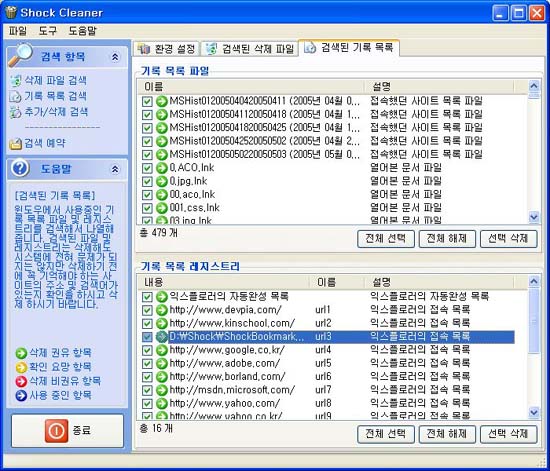Click 선택 삭제 under 기록 목록 레지스트리
Image resolution: width=550 pixels, height=471 pixels.
point(508,434)
